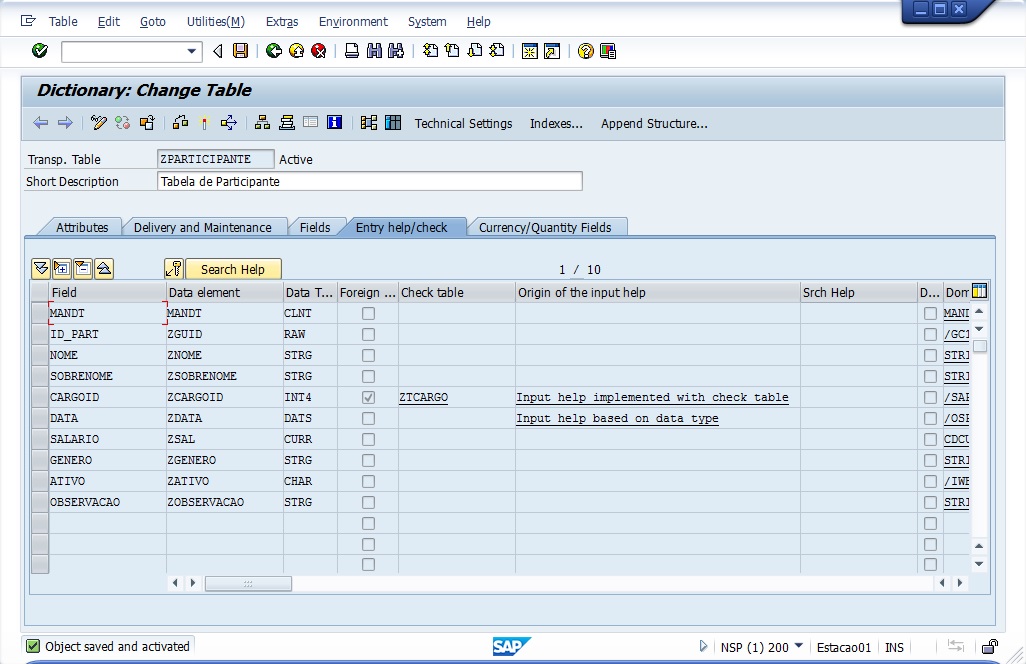Screen dimensions: 1026x664
Task: Toggle Foreign key checkbox for MANDT row
Action: pos(368,314)
